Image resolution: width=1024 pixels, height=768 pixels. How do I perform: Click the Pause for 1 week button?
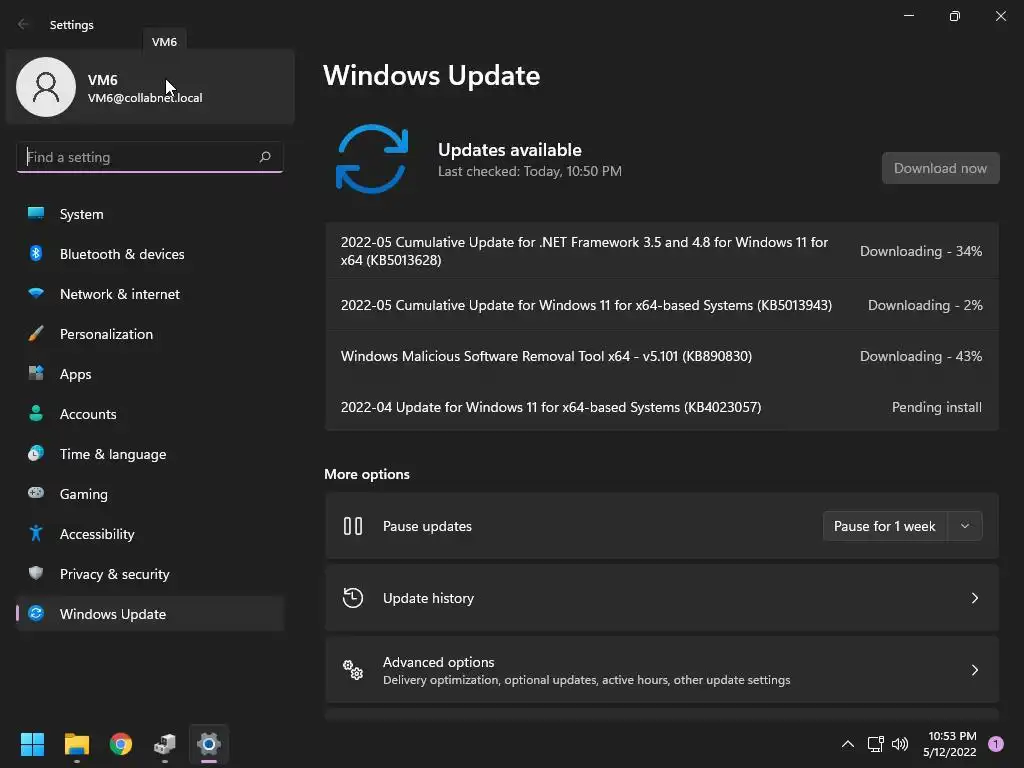pyautogui.click(x=885, y=526)
